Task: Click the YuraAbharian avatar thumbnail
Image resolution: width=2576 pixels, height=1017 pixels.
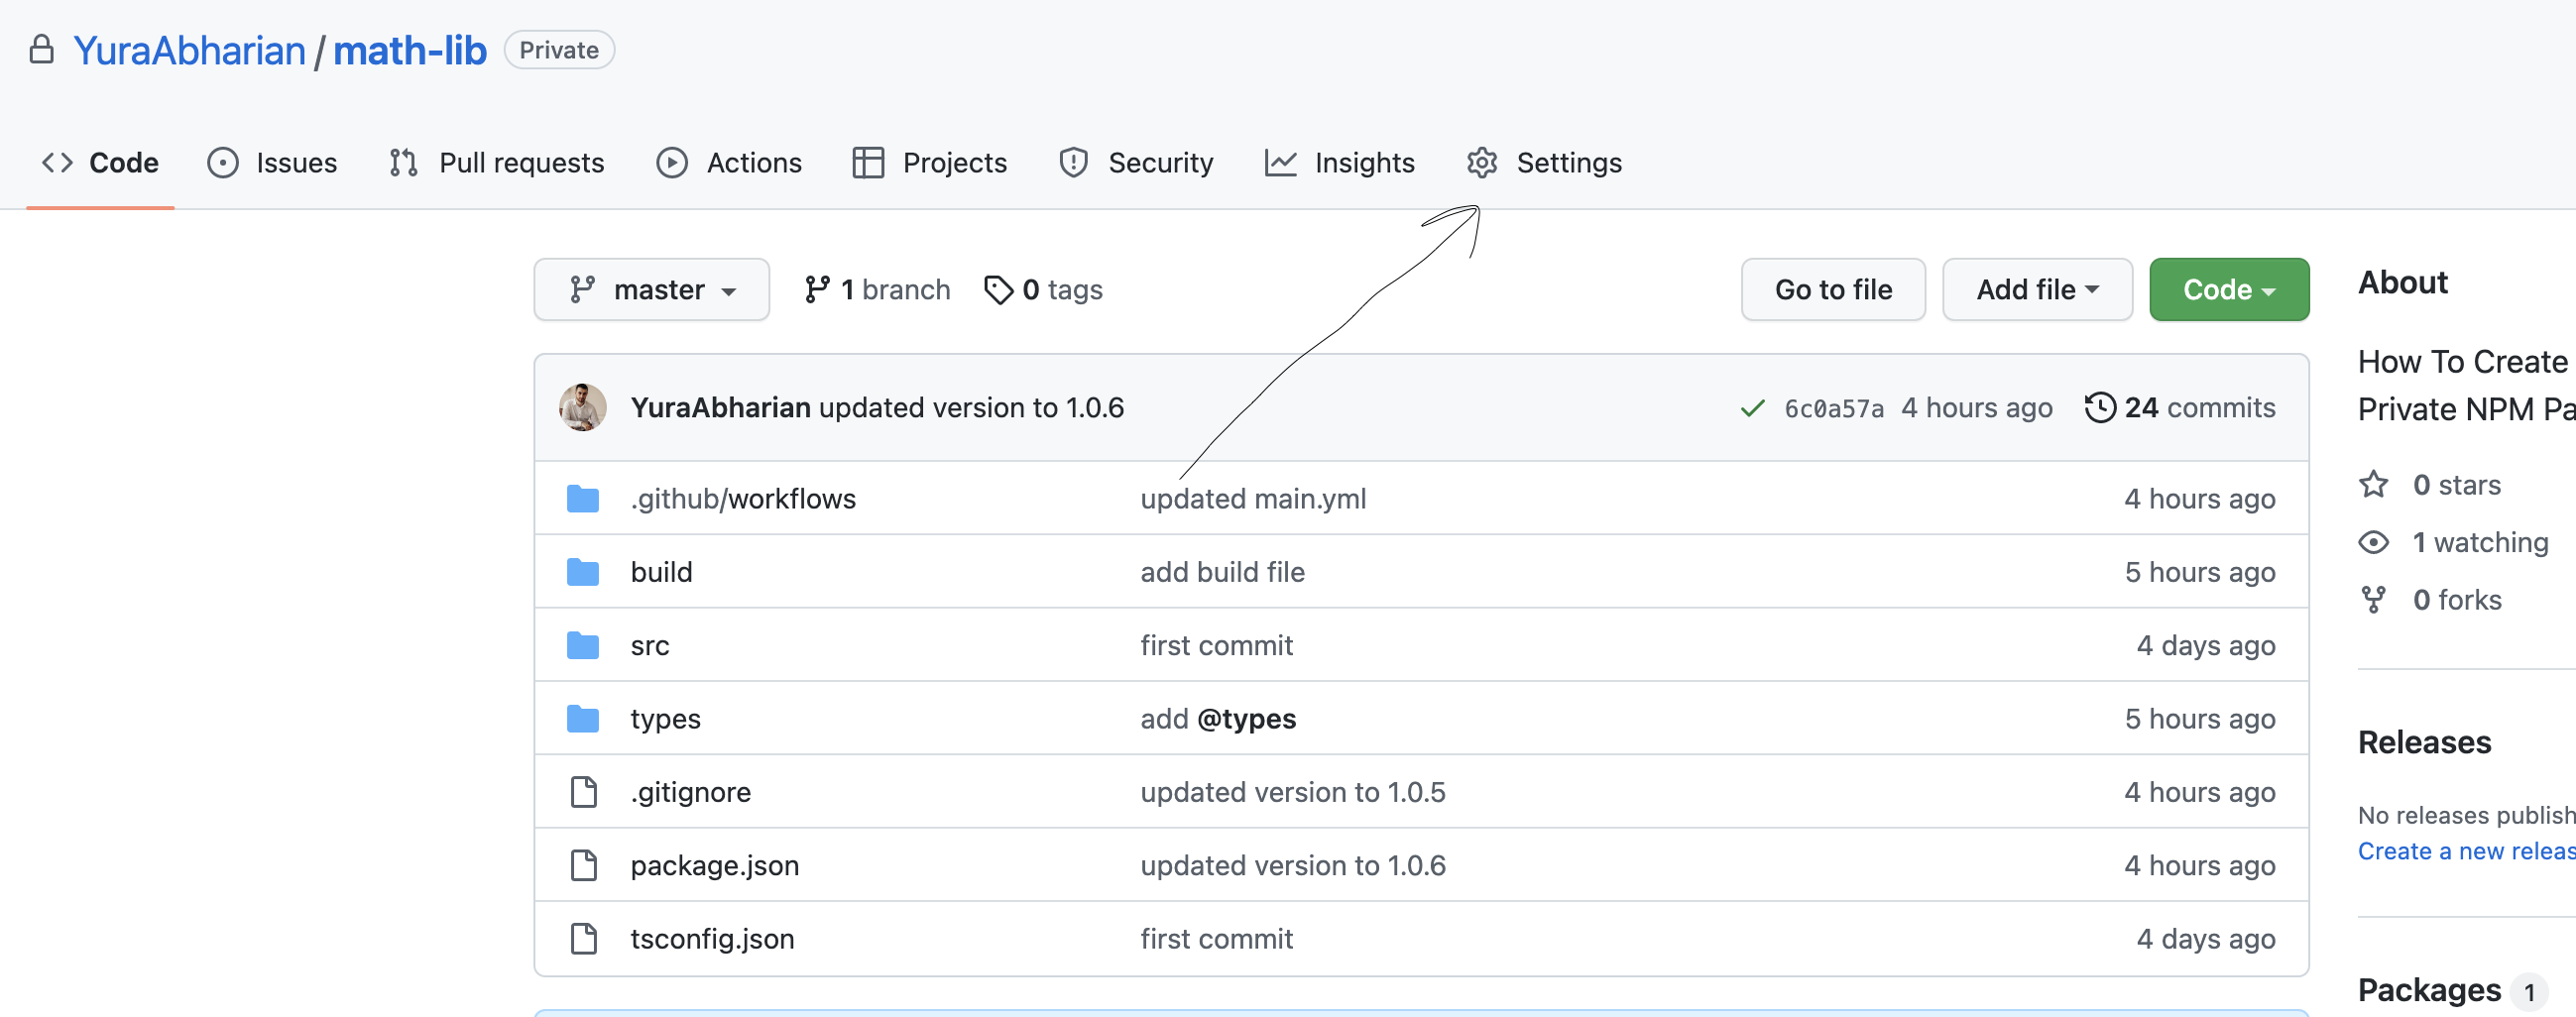Action: (x=583, y=407)
